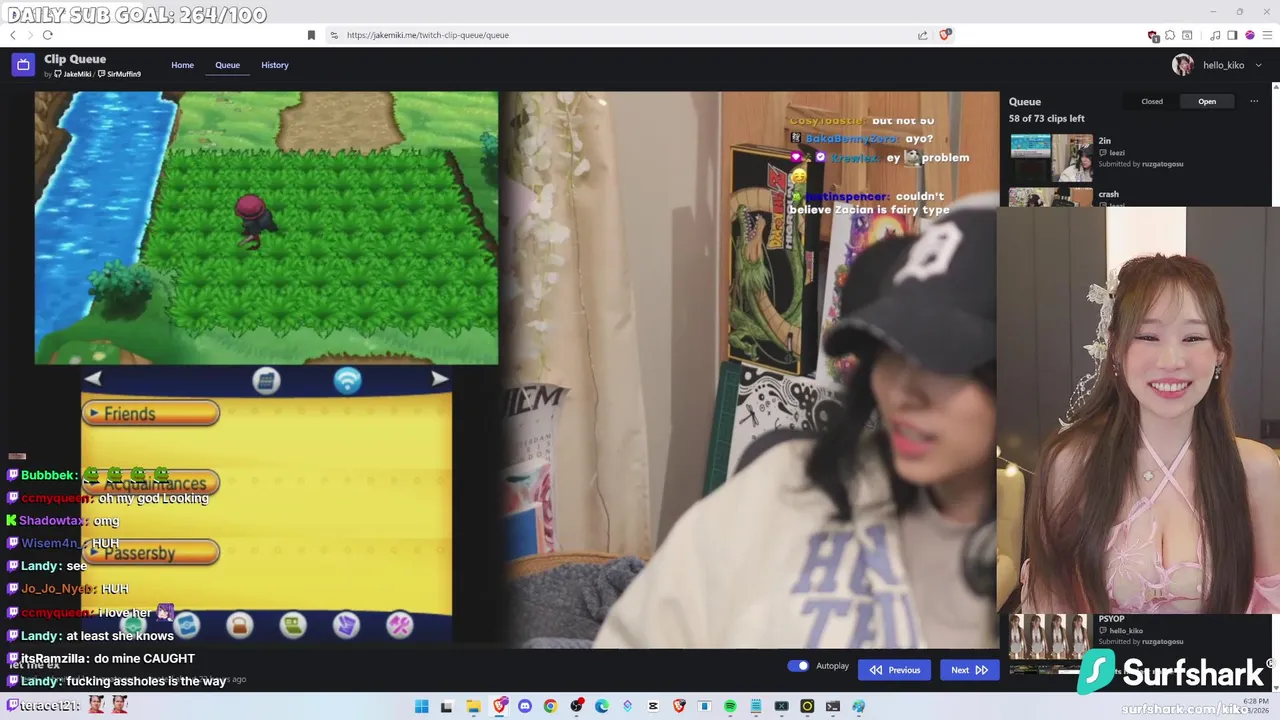
Task: Toggle Autoplay switch
Action: tap(798, 666)
